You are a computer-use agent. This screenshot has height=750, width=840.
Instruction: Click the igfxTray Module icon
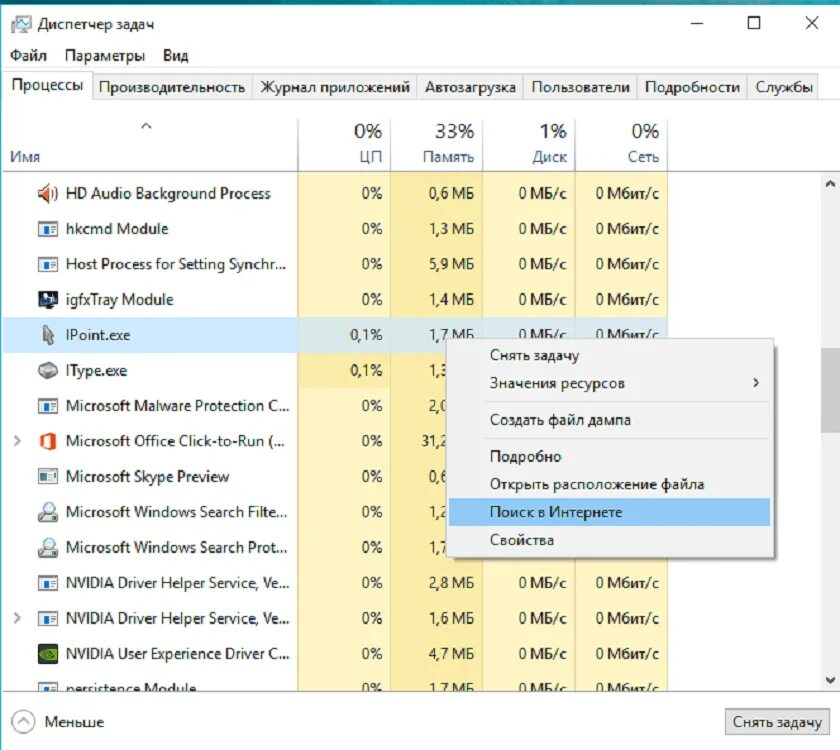(x=48, y=299)
